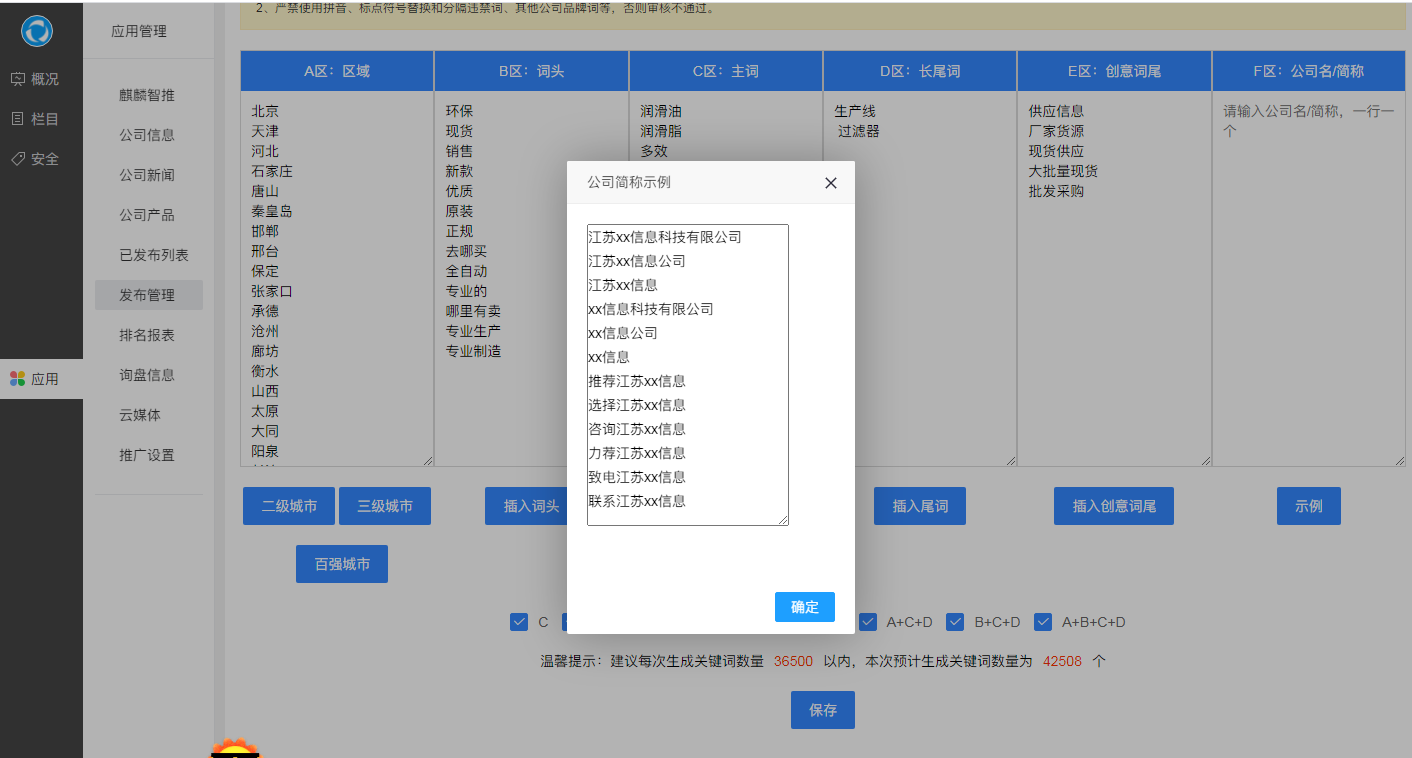Click 哪里有卖 in the 词头 list
The image size is (1412, 758).
pos(474,311)
